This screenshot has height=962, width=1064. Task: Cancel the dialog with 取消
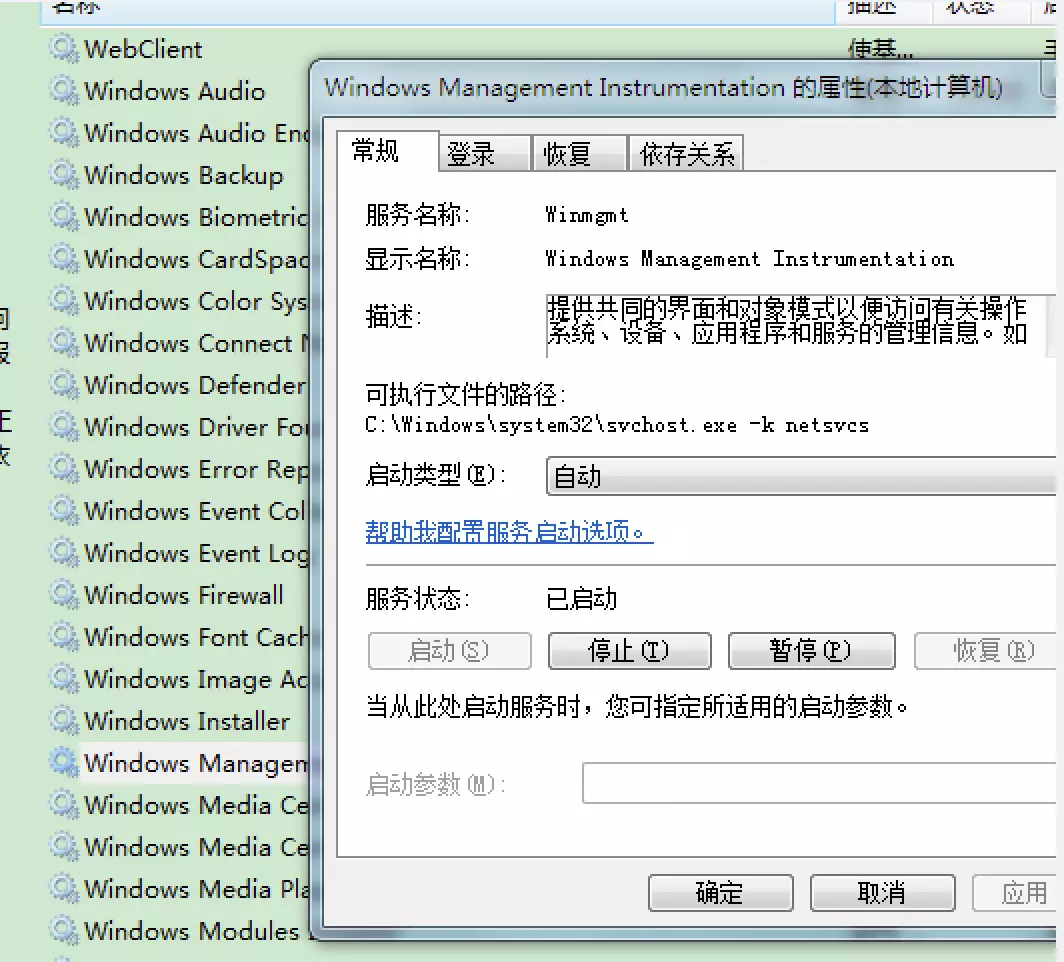pyautogui.click(x=882, y=893)
